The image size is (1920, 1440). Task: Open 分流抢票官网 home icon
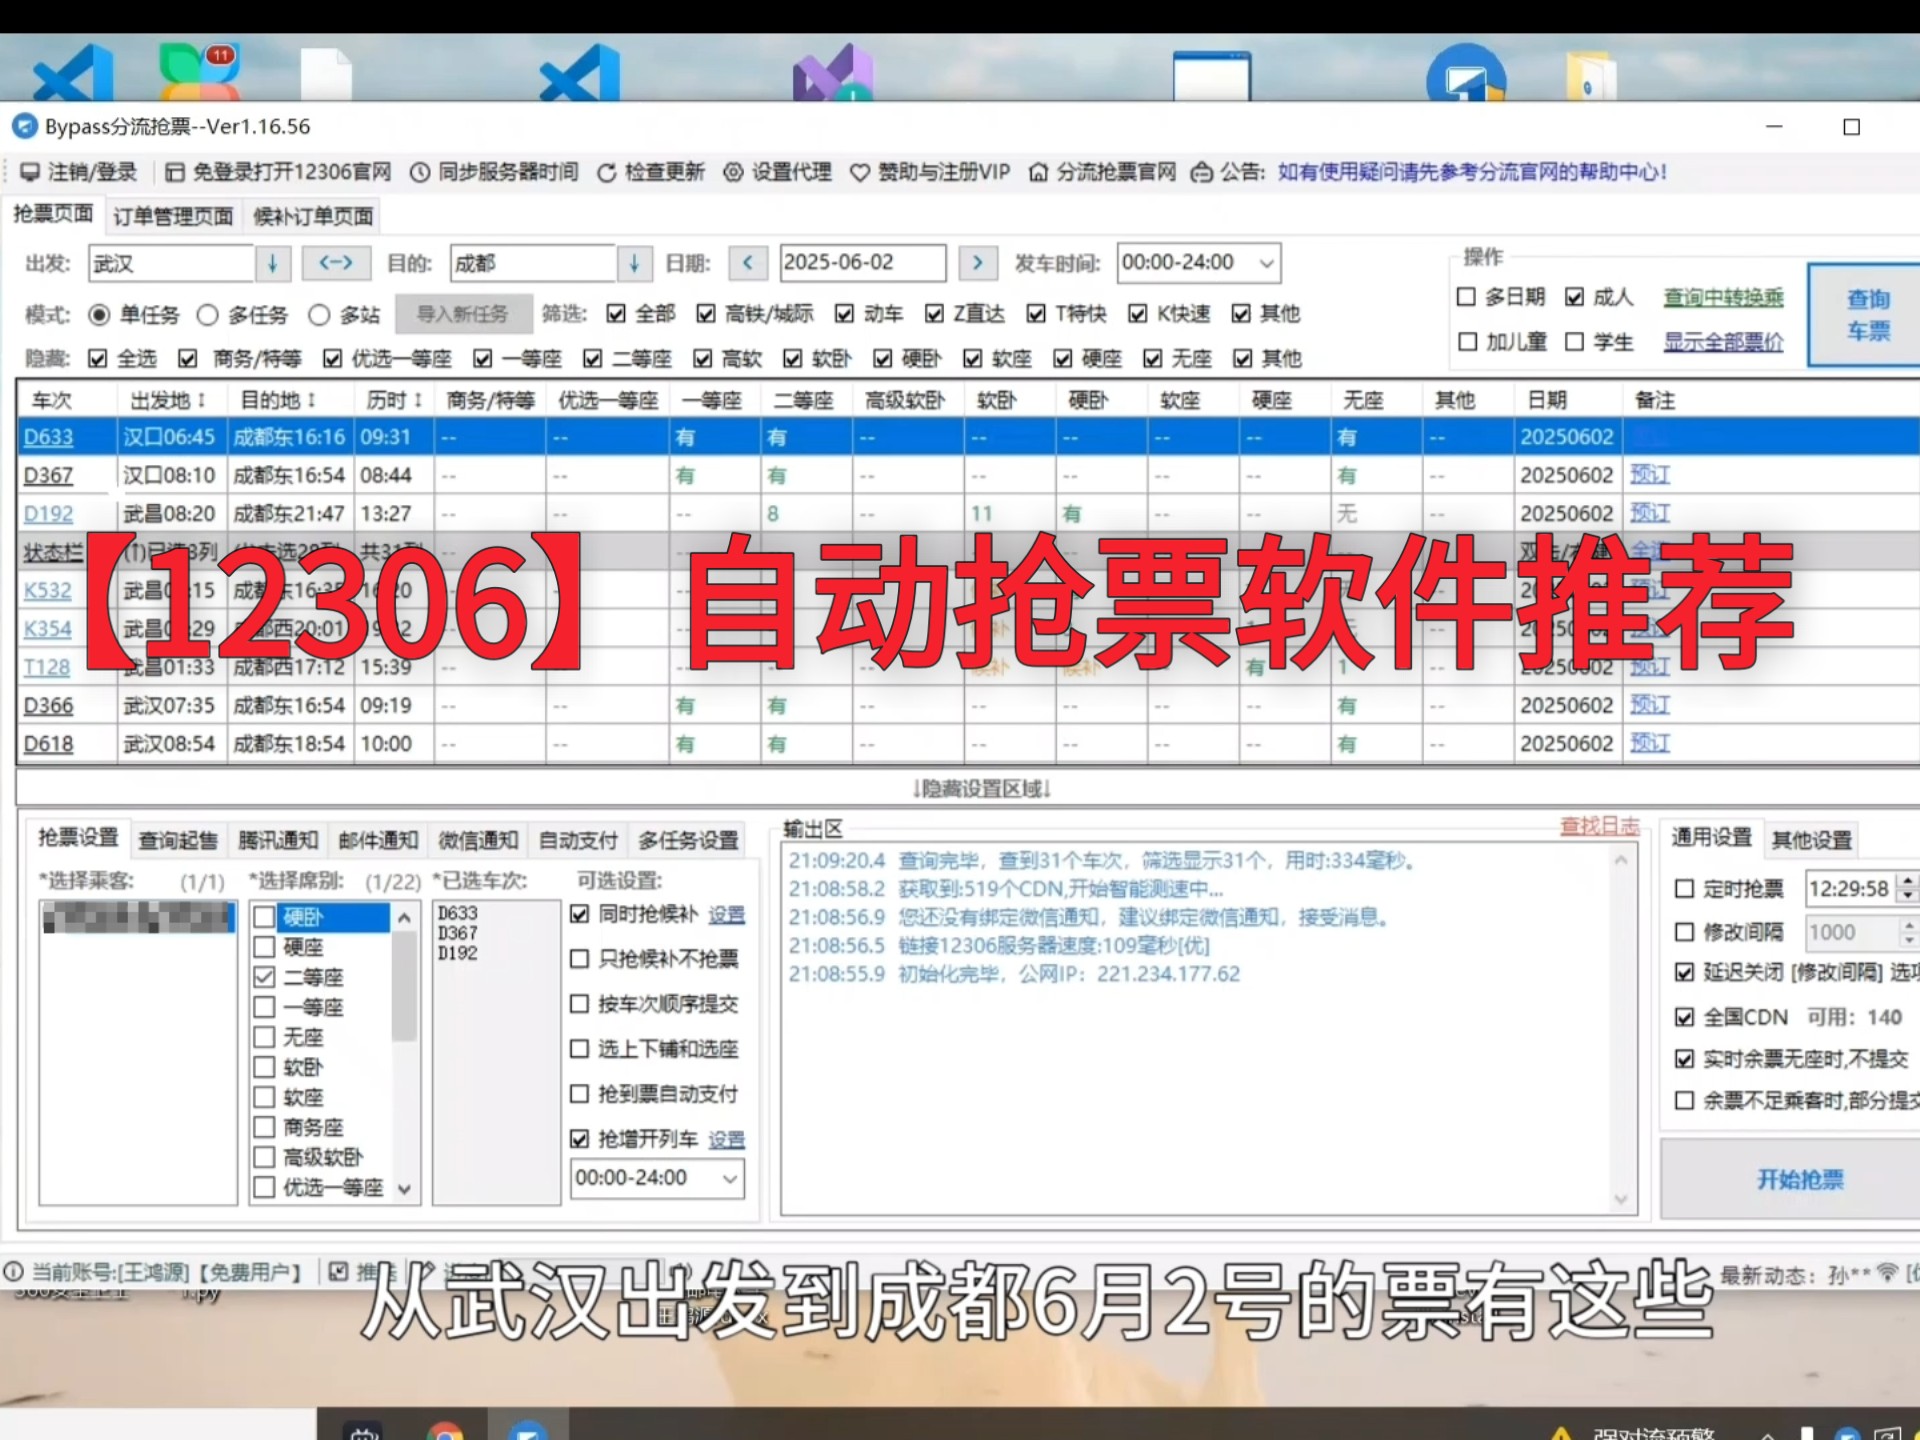pyautogui.click(x=1039, y=172)
